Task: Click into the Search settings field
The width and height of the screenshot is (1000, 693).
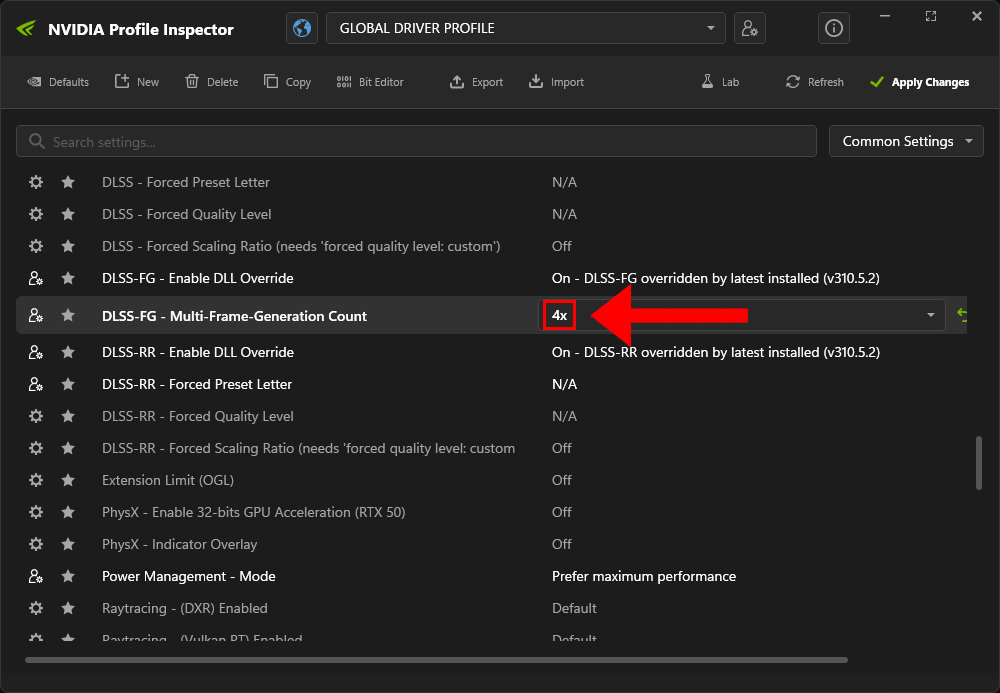Action: click(x=420, y=142)
